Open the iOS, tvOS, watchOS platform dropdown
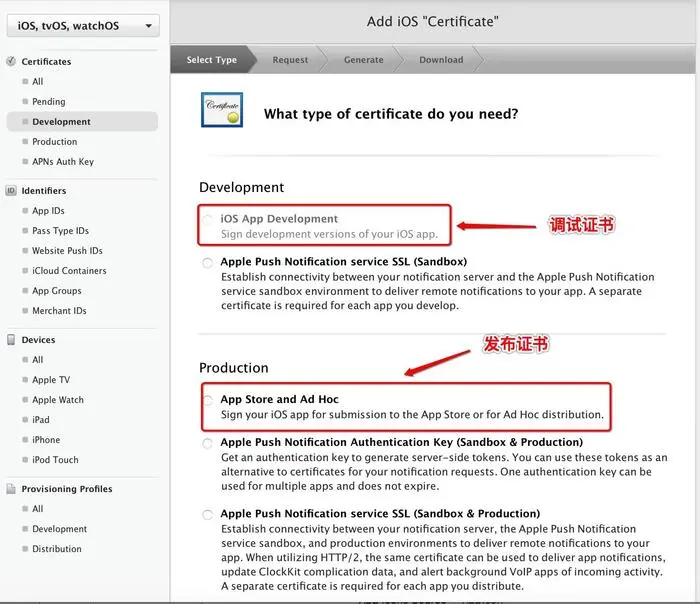Image resolution: width=700 pixels, height=604 pixels. [x=83, y=25]
